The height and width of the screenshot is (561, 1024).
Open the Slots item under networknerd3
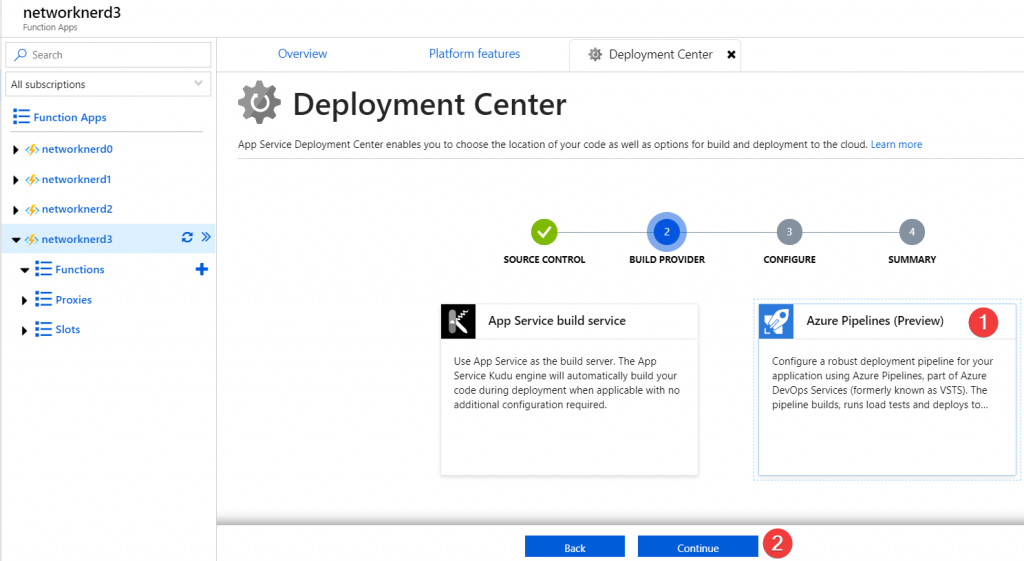(x=67, y=329)
